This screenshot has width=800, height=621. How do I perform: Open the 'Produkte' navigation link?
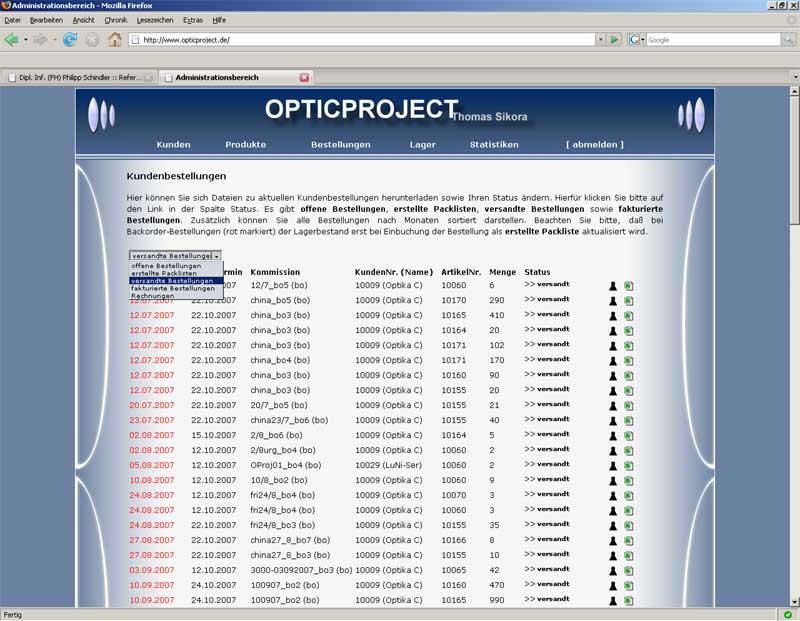(x=245, y=145)
